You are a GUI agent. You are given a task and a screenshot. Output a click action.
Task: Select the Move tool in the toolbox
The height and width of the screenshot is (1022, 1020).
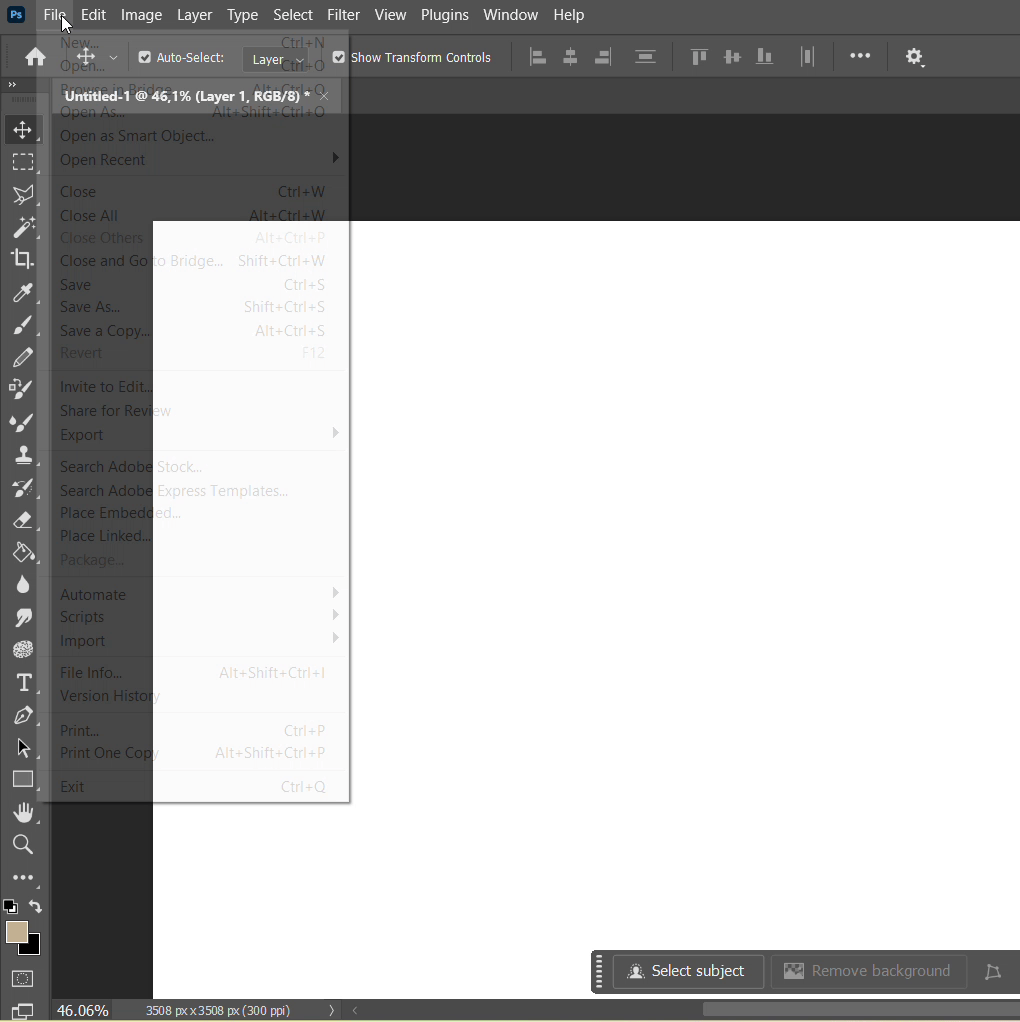click(23, 130)
